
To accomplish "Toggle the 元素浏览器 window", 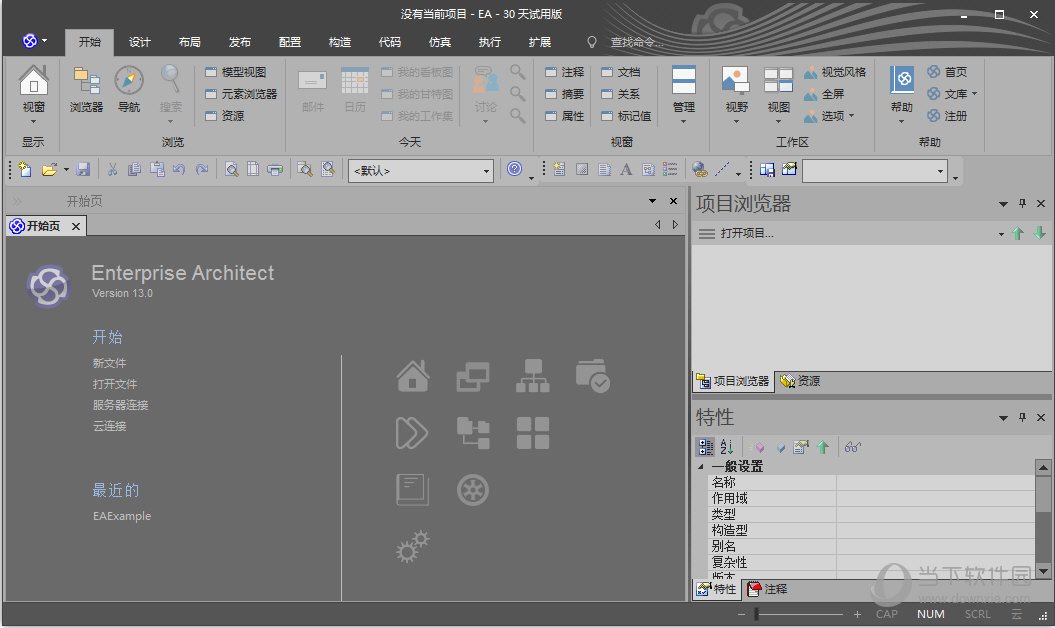I will pos(241,94).
